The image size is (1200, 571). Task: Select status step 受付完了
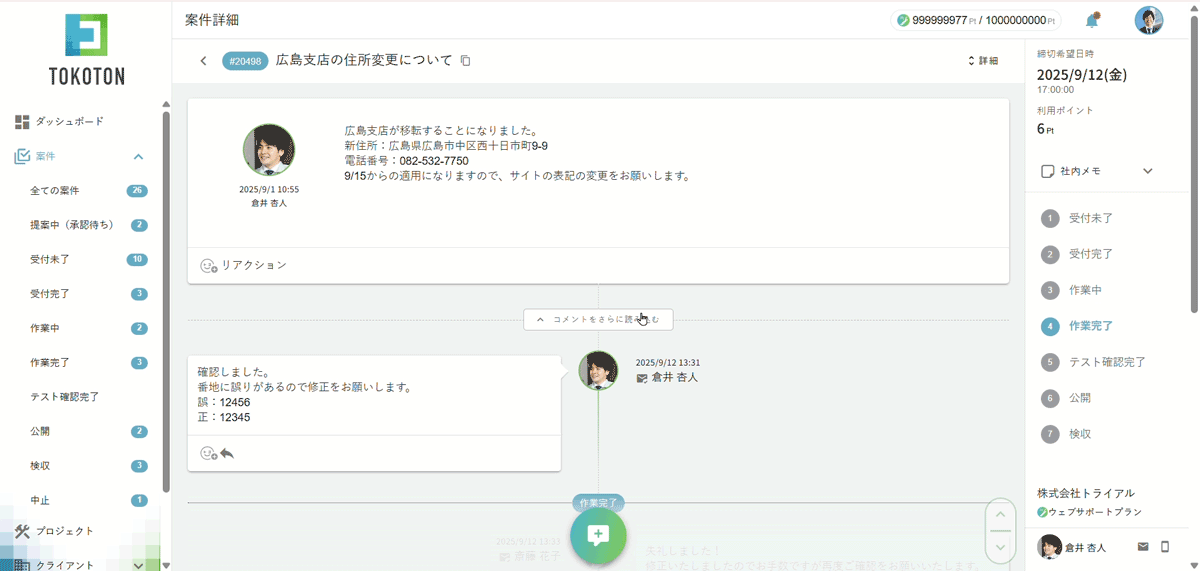(1090, 254)
